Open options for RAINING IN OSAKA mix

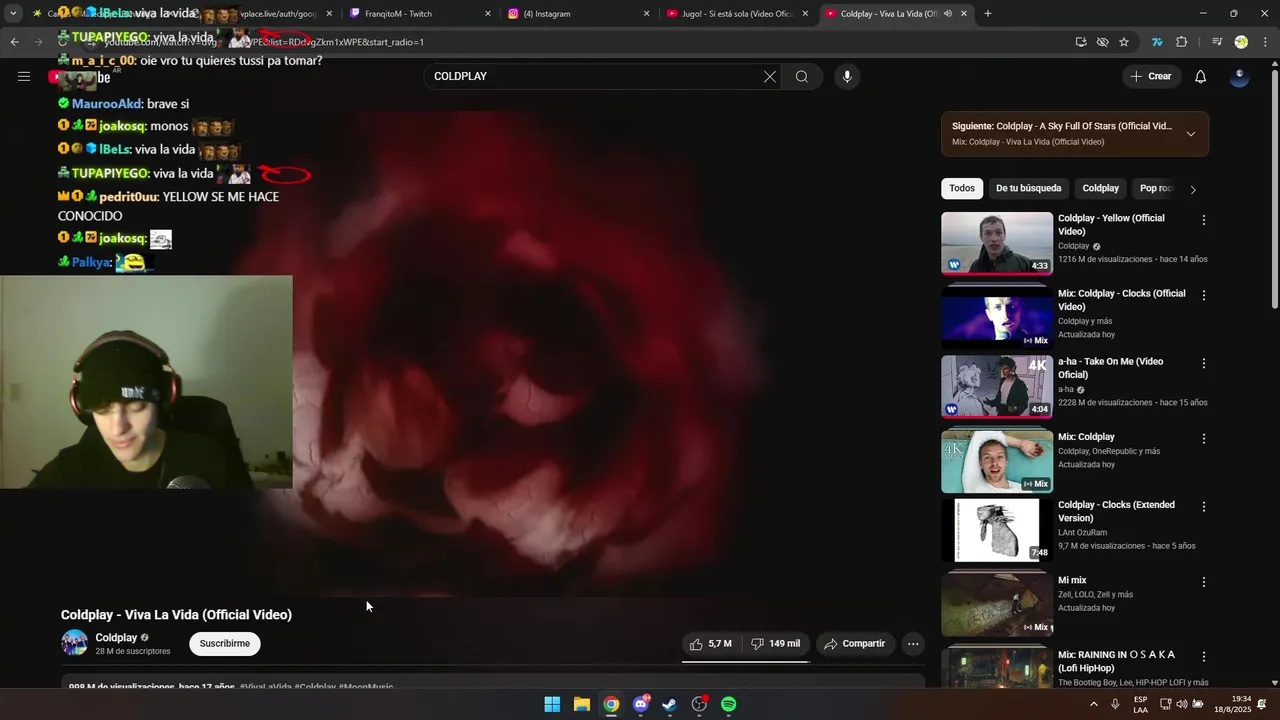1204,657
